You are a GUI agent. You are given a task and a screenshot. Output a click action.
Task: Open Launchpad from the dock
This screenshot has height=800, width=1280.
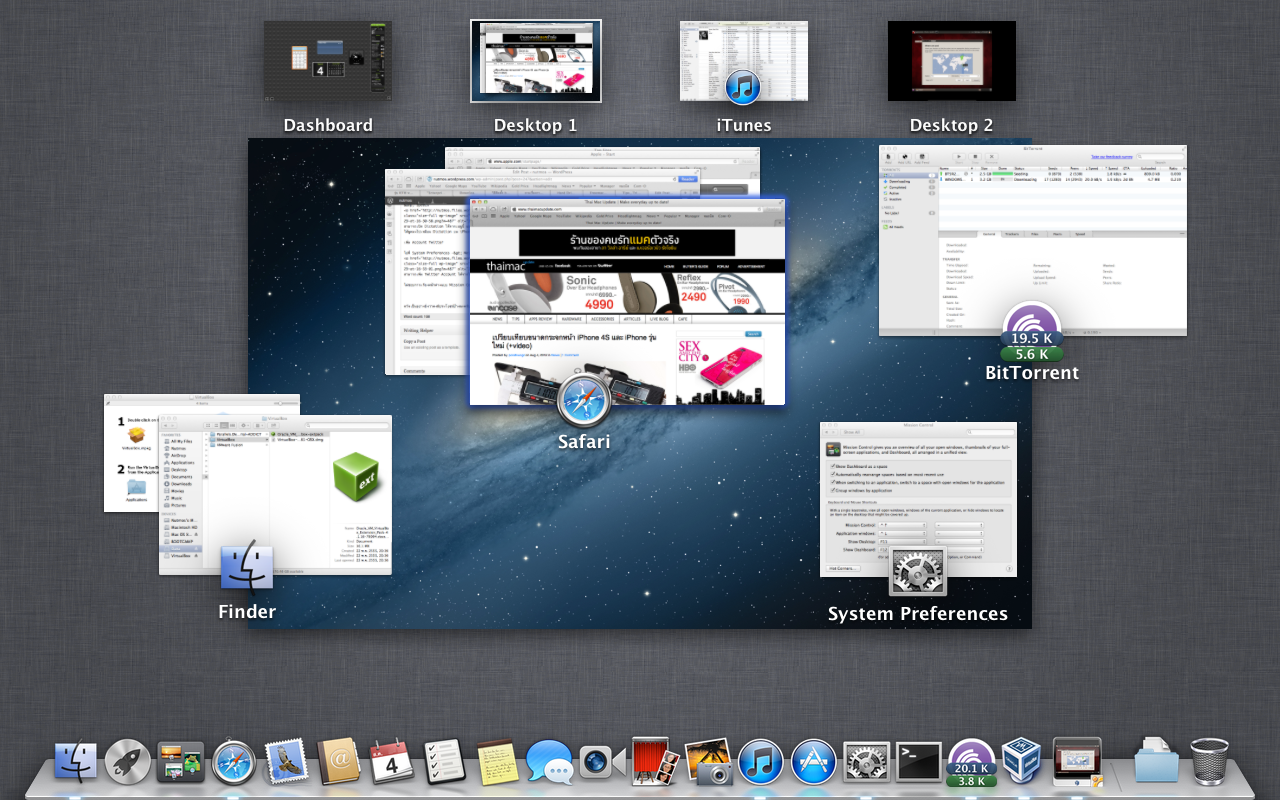click(x=128, y=762)
